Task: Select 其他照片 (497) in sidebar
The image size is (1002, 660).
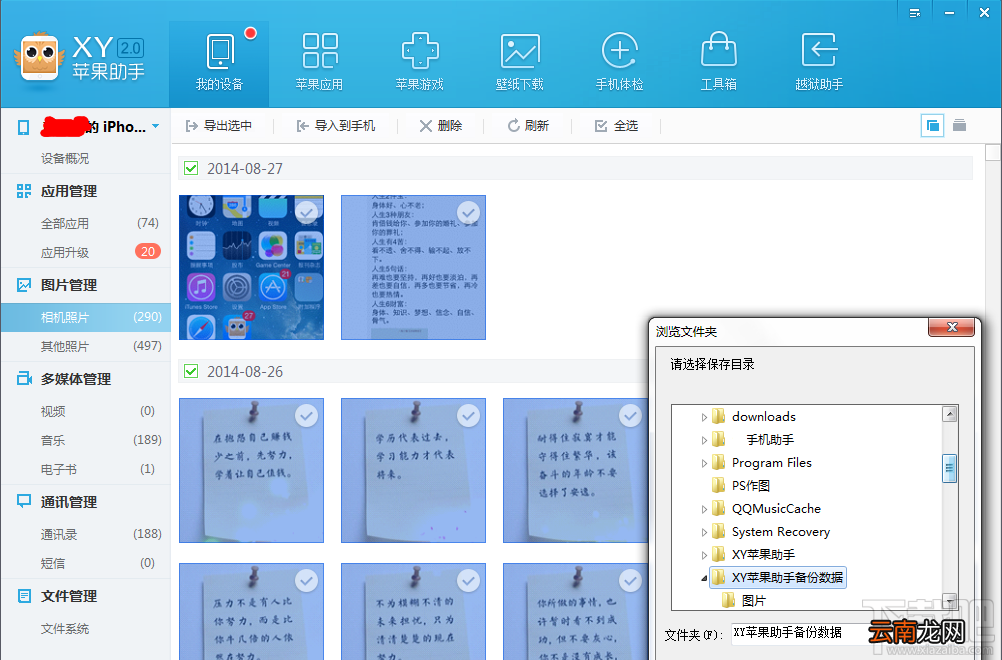Action: 86,346
